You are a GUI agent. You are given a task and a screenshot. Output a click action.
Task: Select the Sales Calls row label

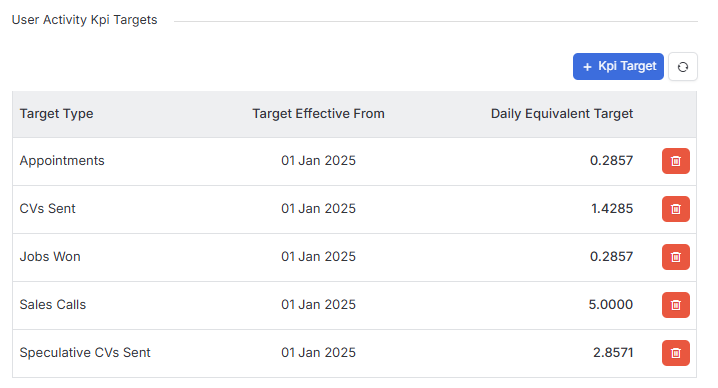pyautogui.click(x=53, y=305)
